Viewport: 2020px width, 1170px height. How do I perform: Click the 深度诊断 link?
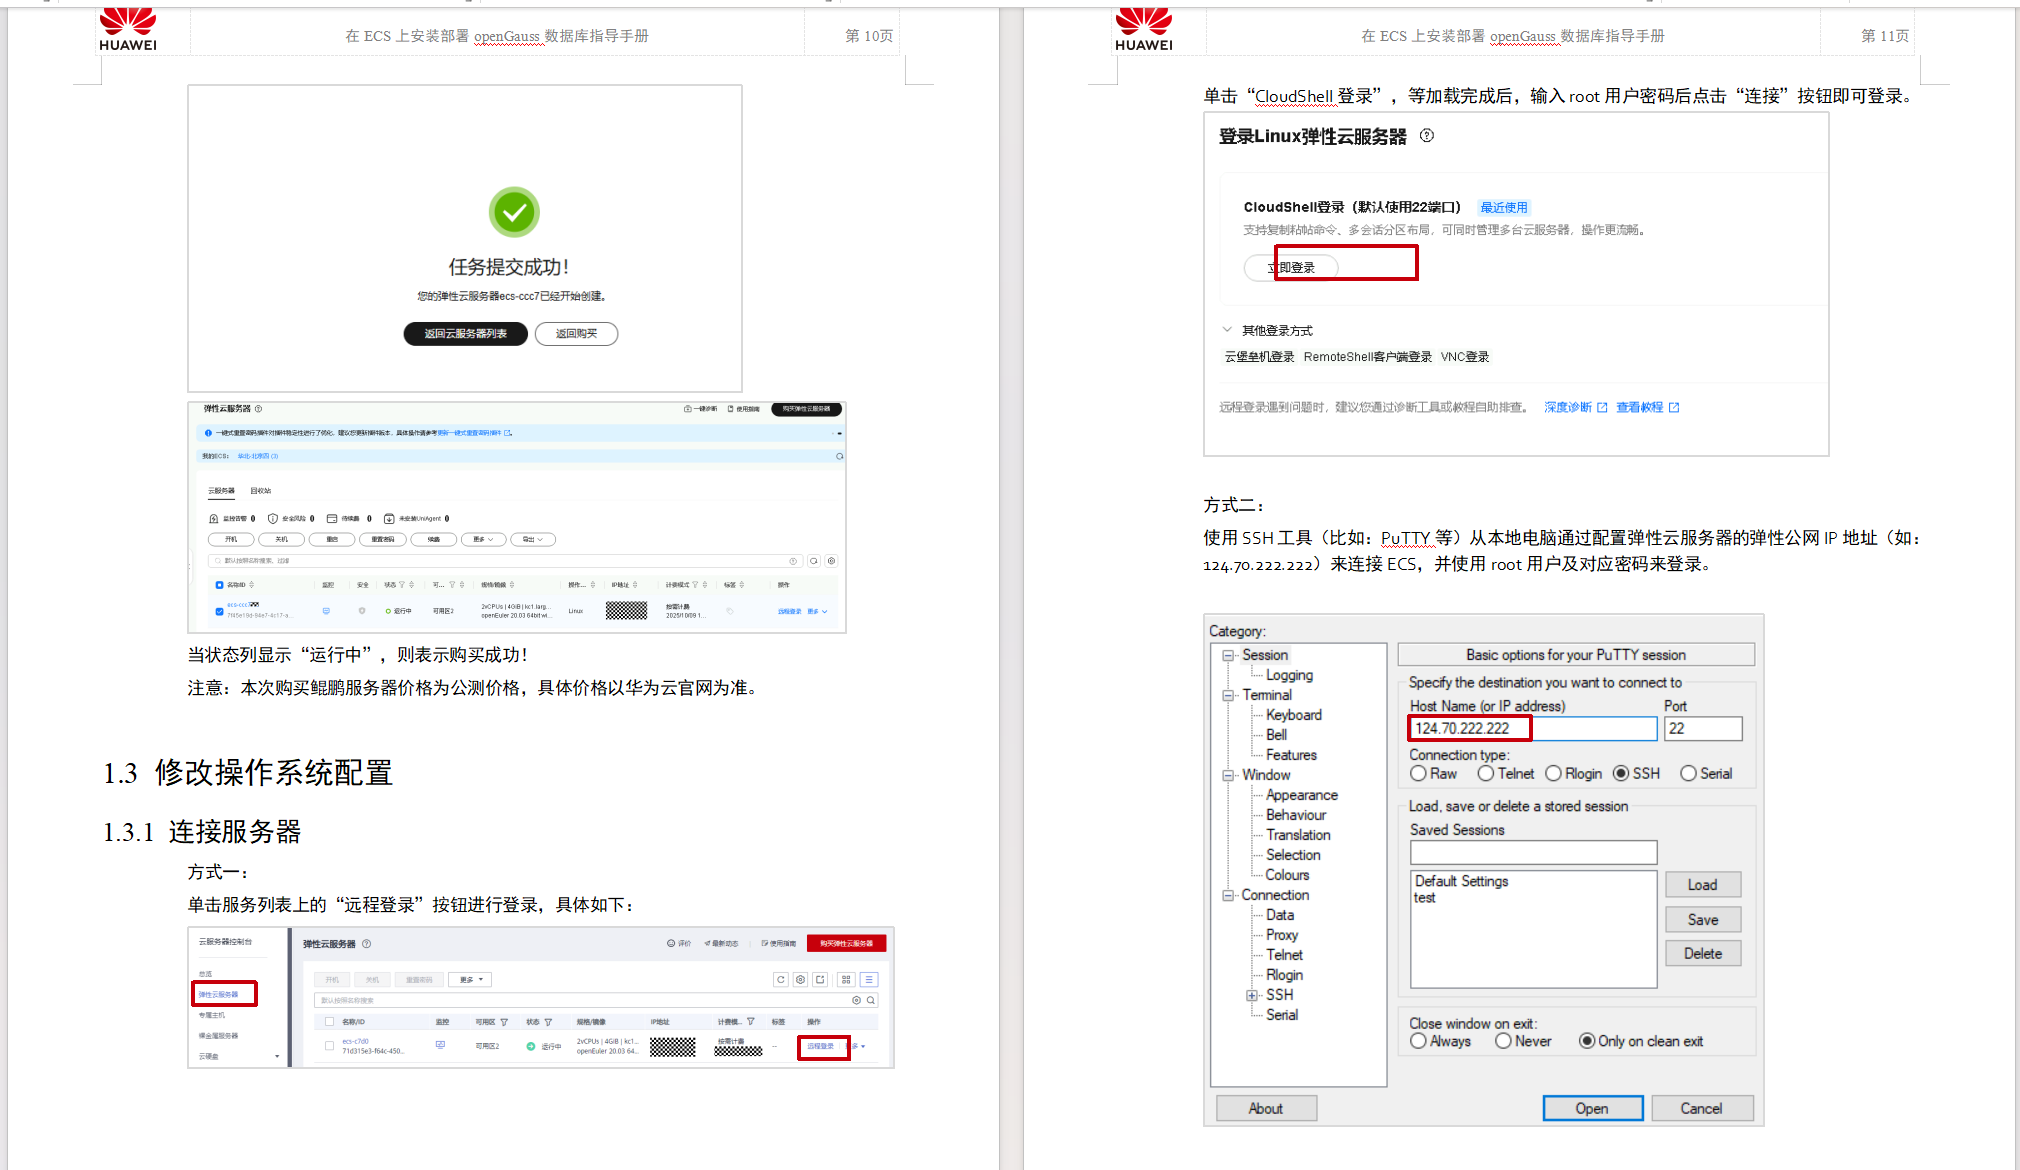[1567, 407]
